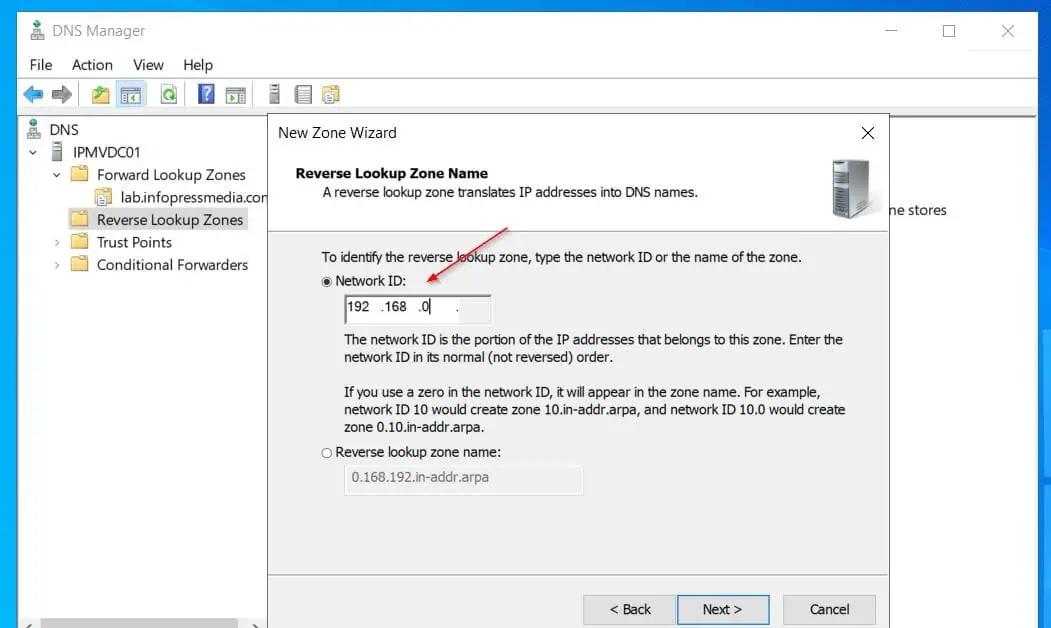Image resolution: width=1051 pixels, height=628 pixels.
Task: Click the DNS root node icon
Action: coord(34,129)
